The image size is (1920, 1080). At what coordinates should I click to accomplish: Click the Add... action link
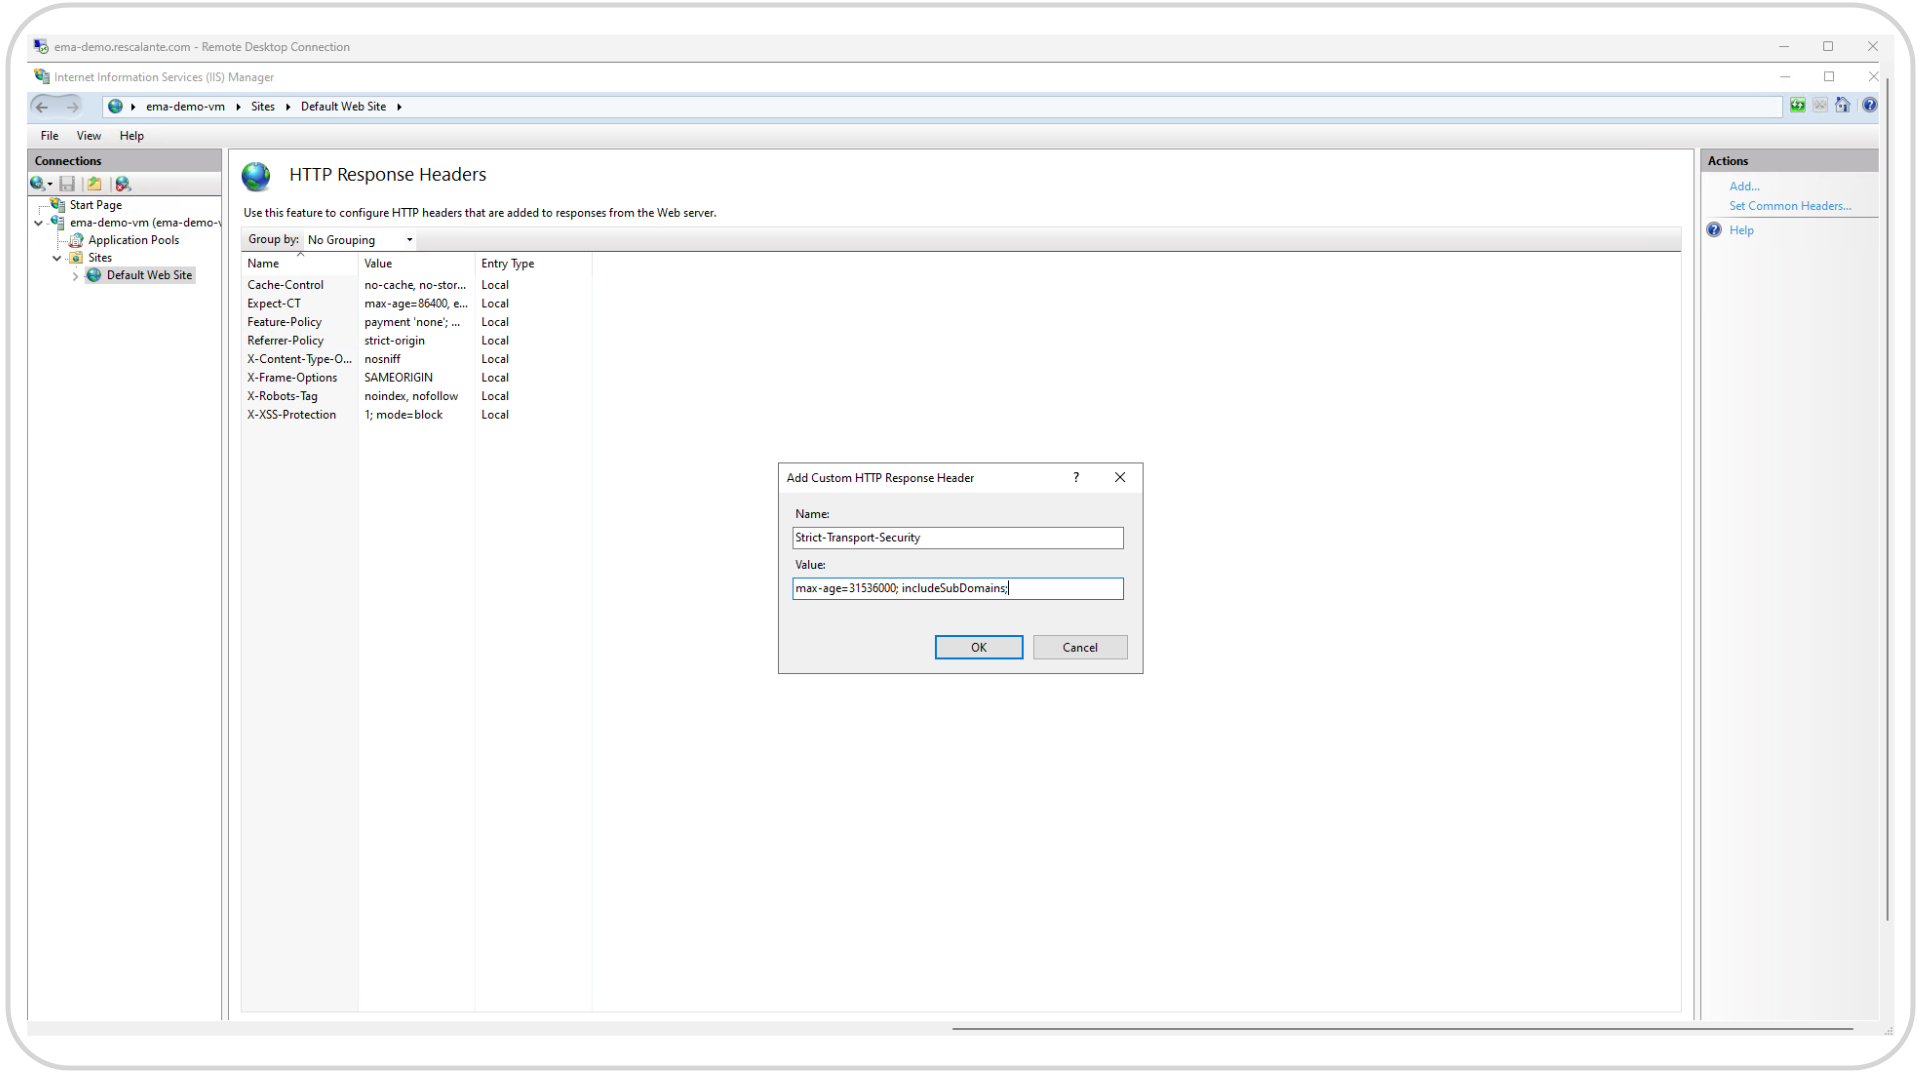point(1744,187)
